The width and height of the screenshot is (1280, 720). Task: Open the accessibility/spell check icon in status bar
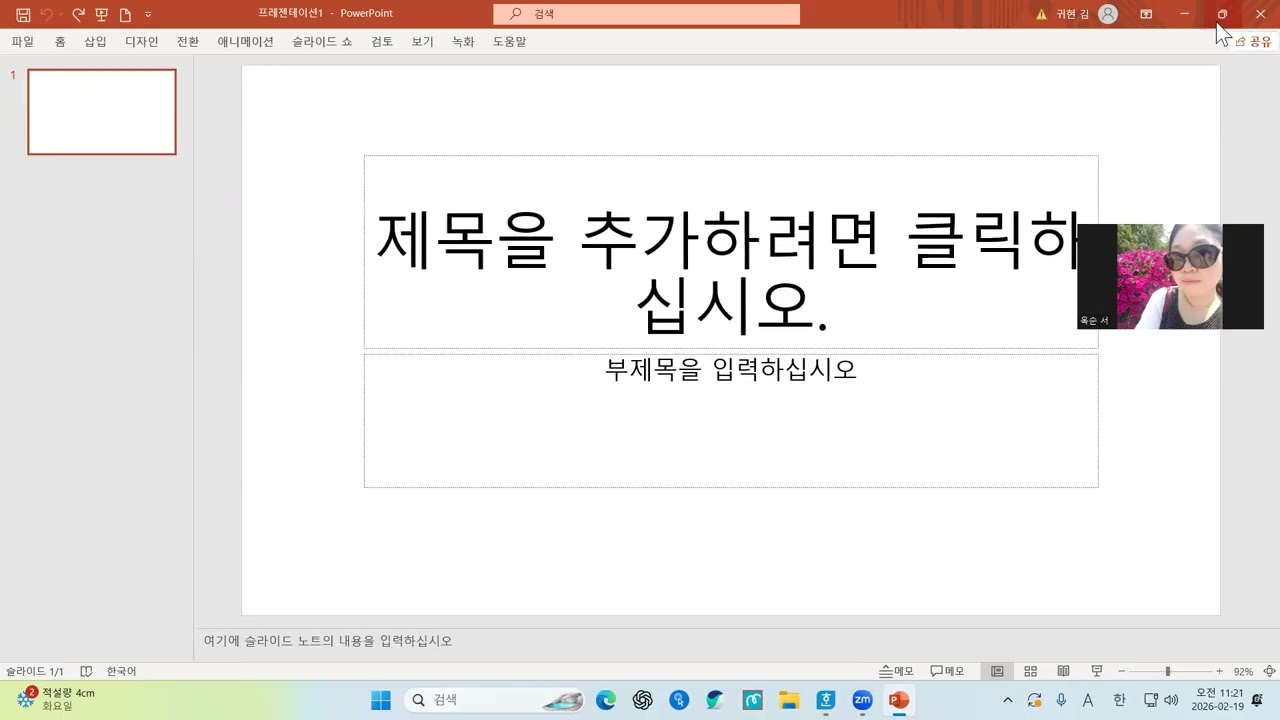point(86,671)
